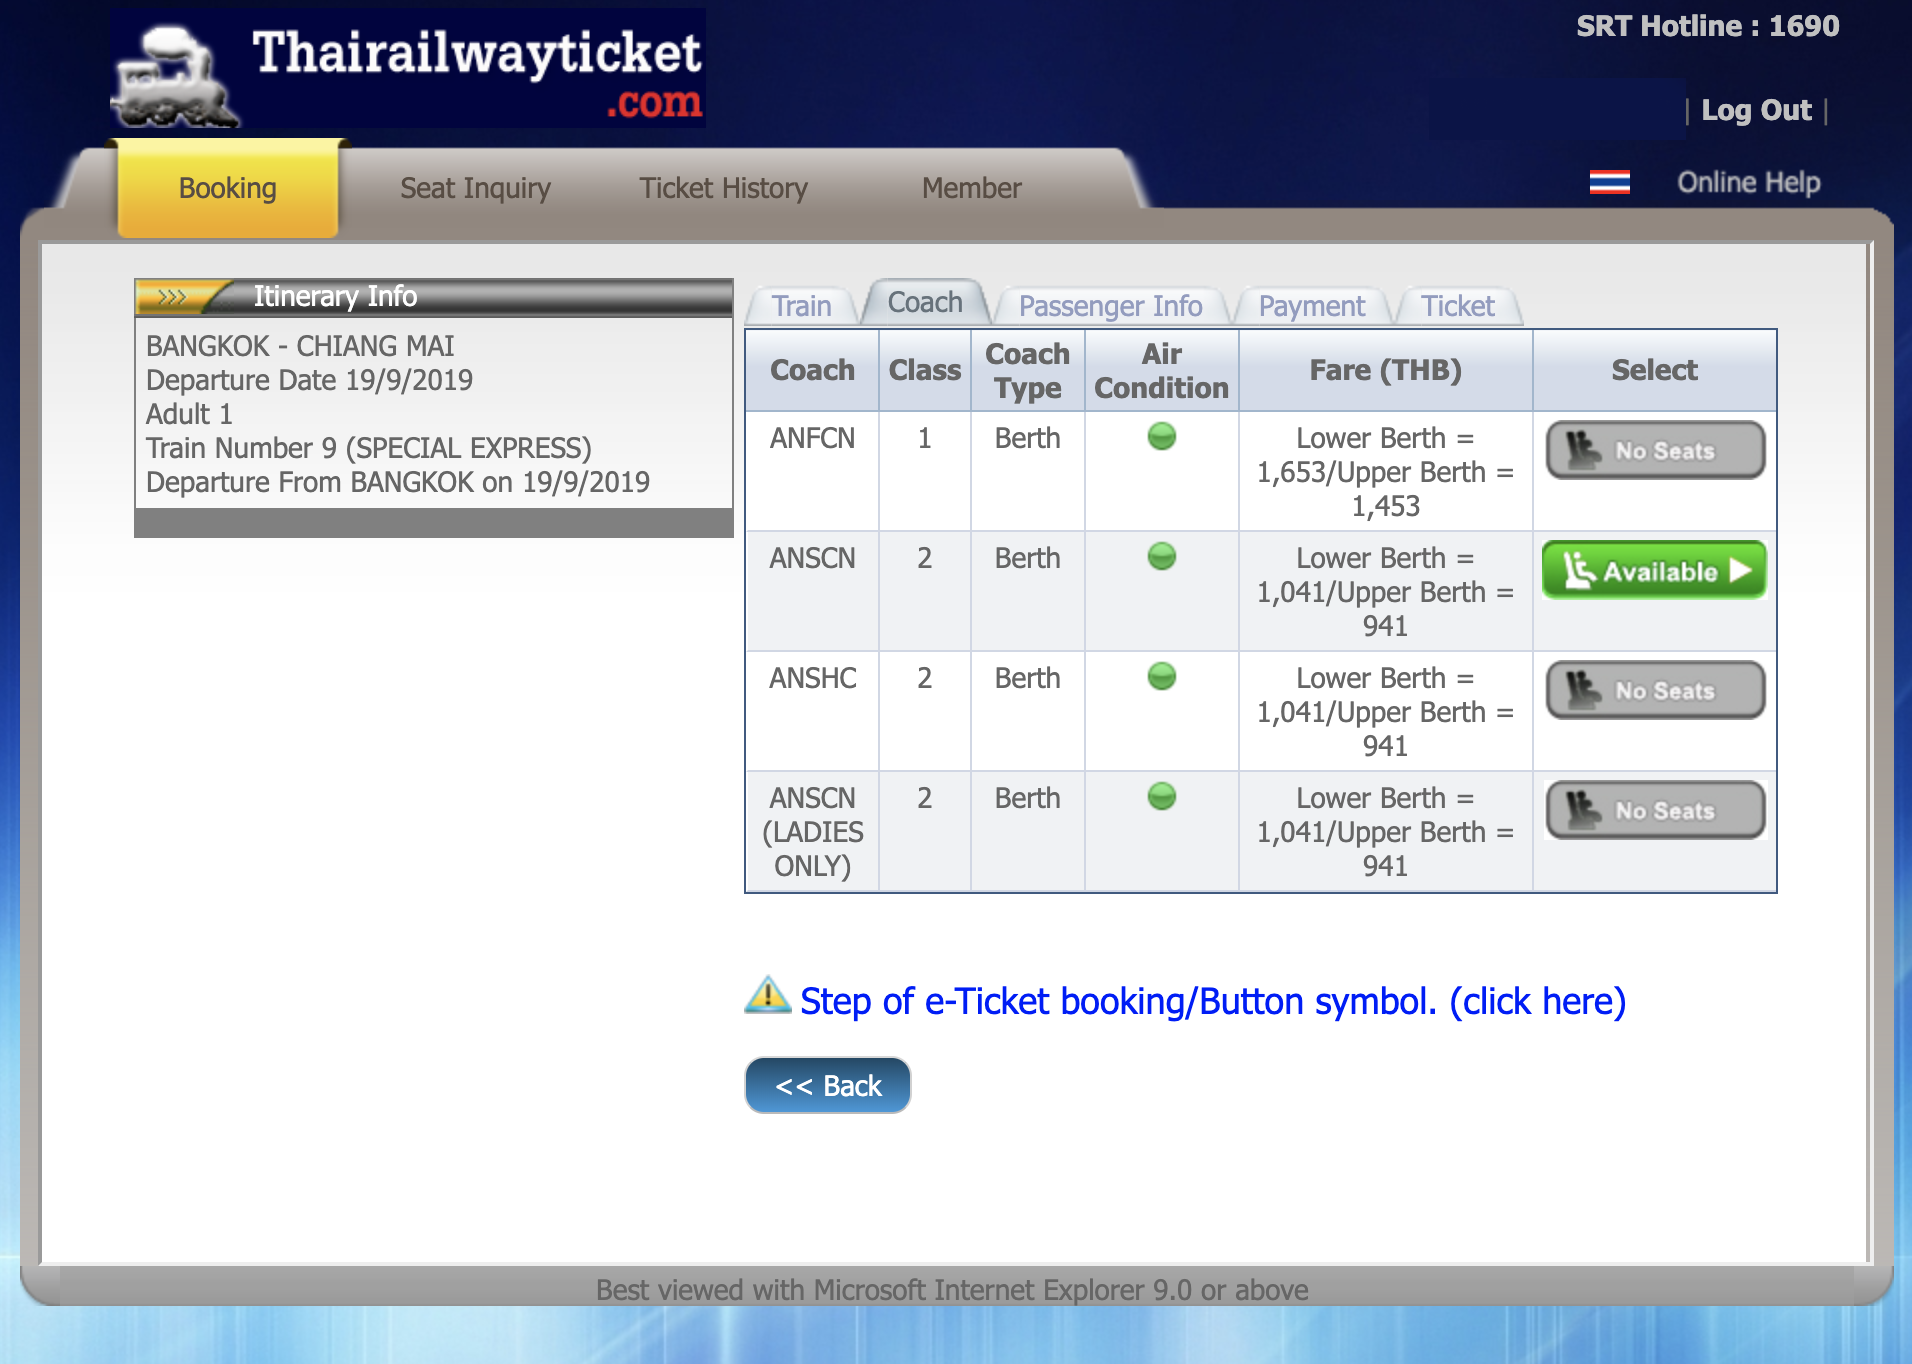Click the SRT Hotline : 1690 text
Viewport: 1912px width, 1364px height.
click(x=1707, y=26)
